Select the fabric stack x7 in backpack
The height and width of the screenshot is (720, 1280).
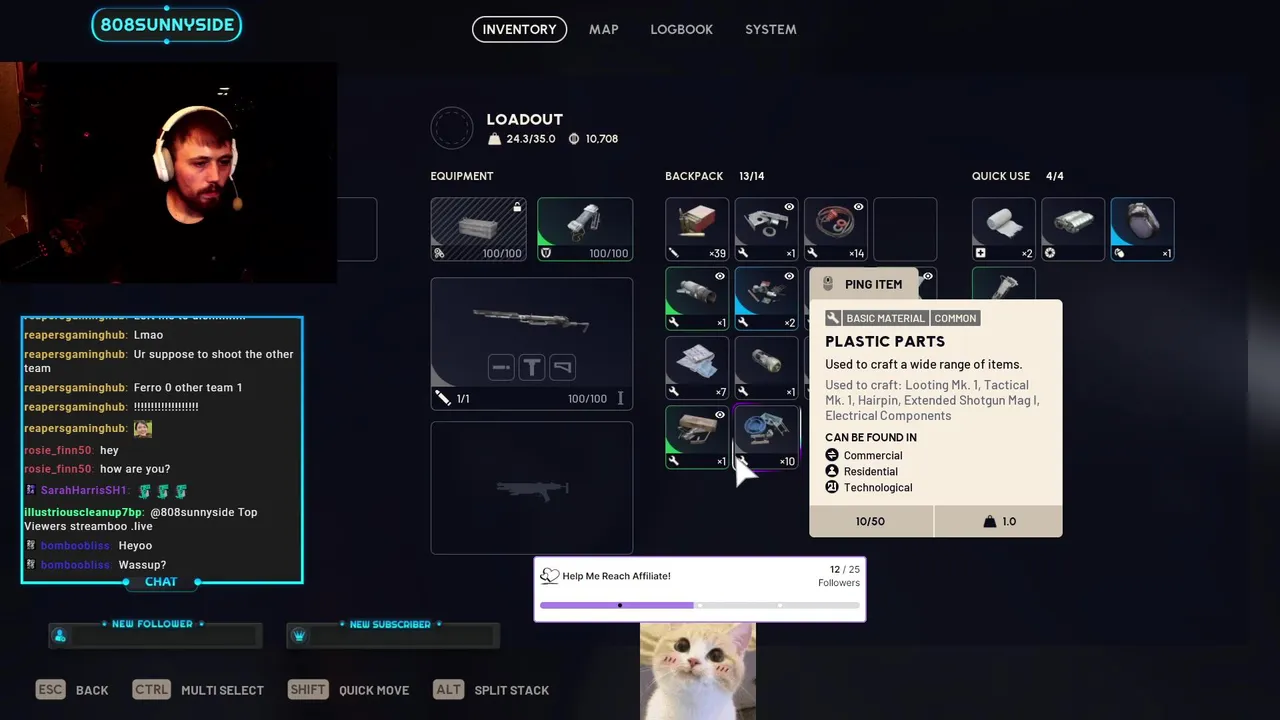[x=697, y=367]
